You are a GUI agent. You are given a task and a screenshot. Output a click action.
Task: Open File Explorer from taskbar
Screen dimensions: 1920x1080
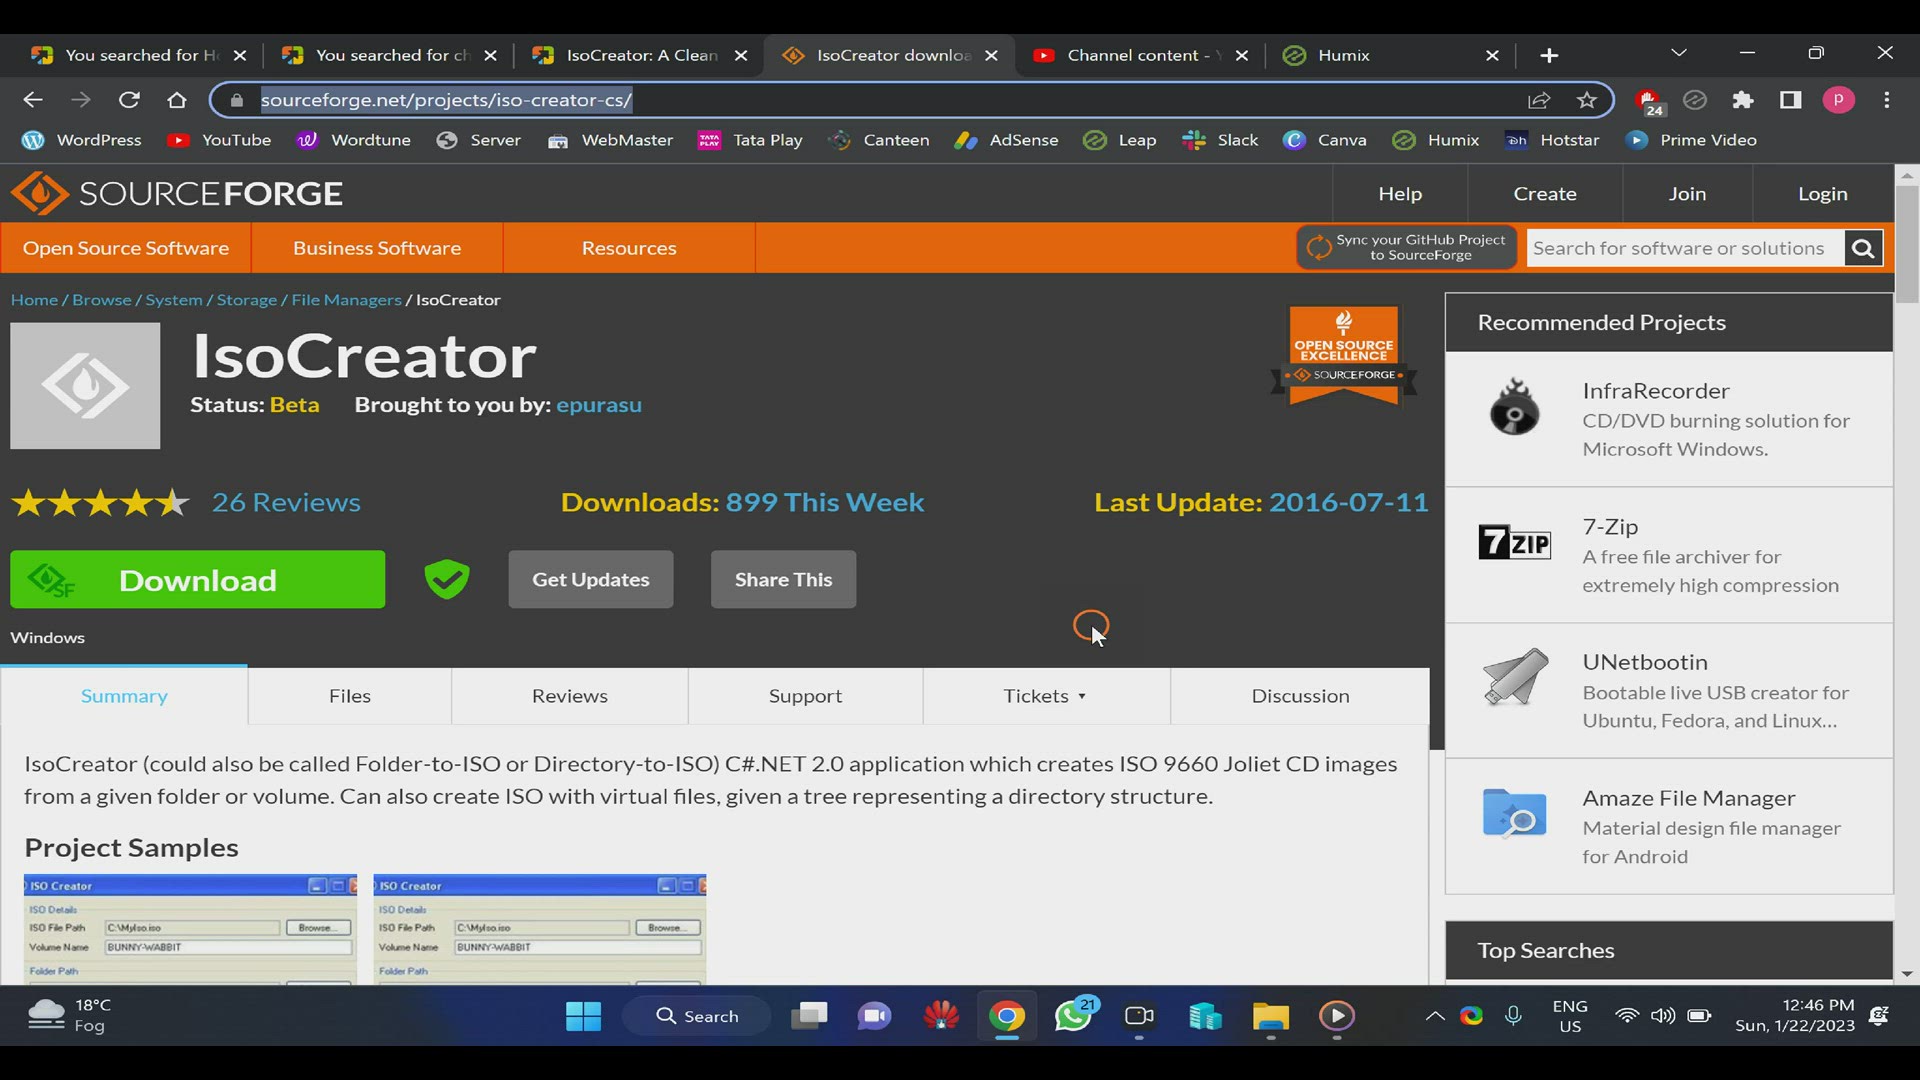1271,1016
